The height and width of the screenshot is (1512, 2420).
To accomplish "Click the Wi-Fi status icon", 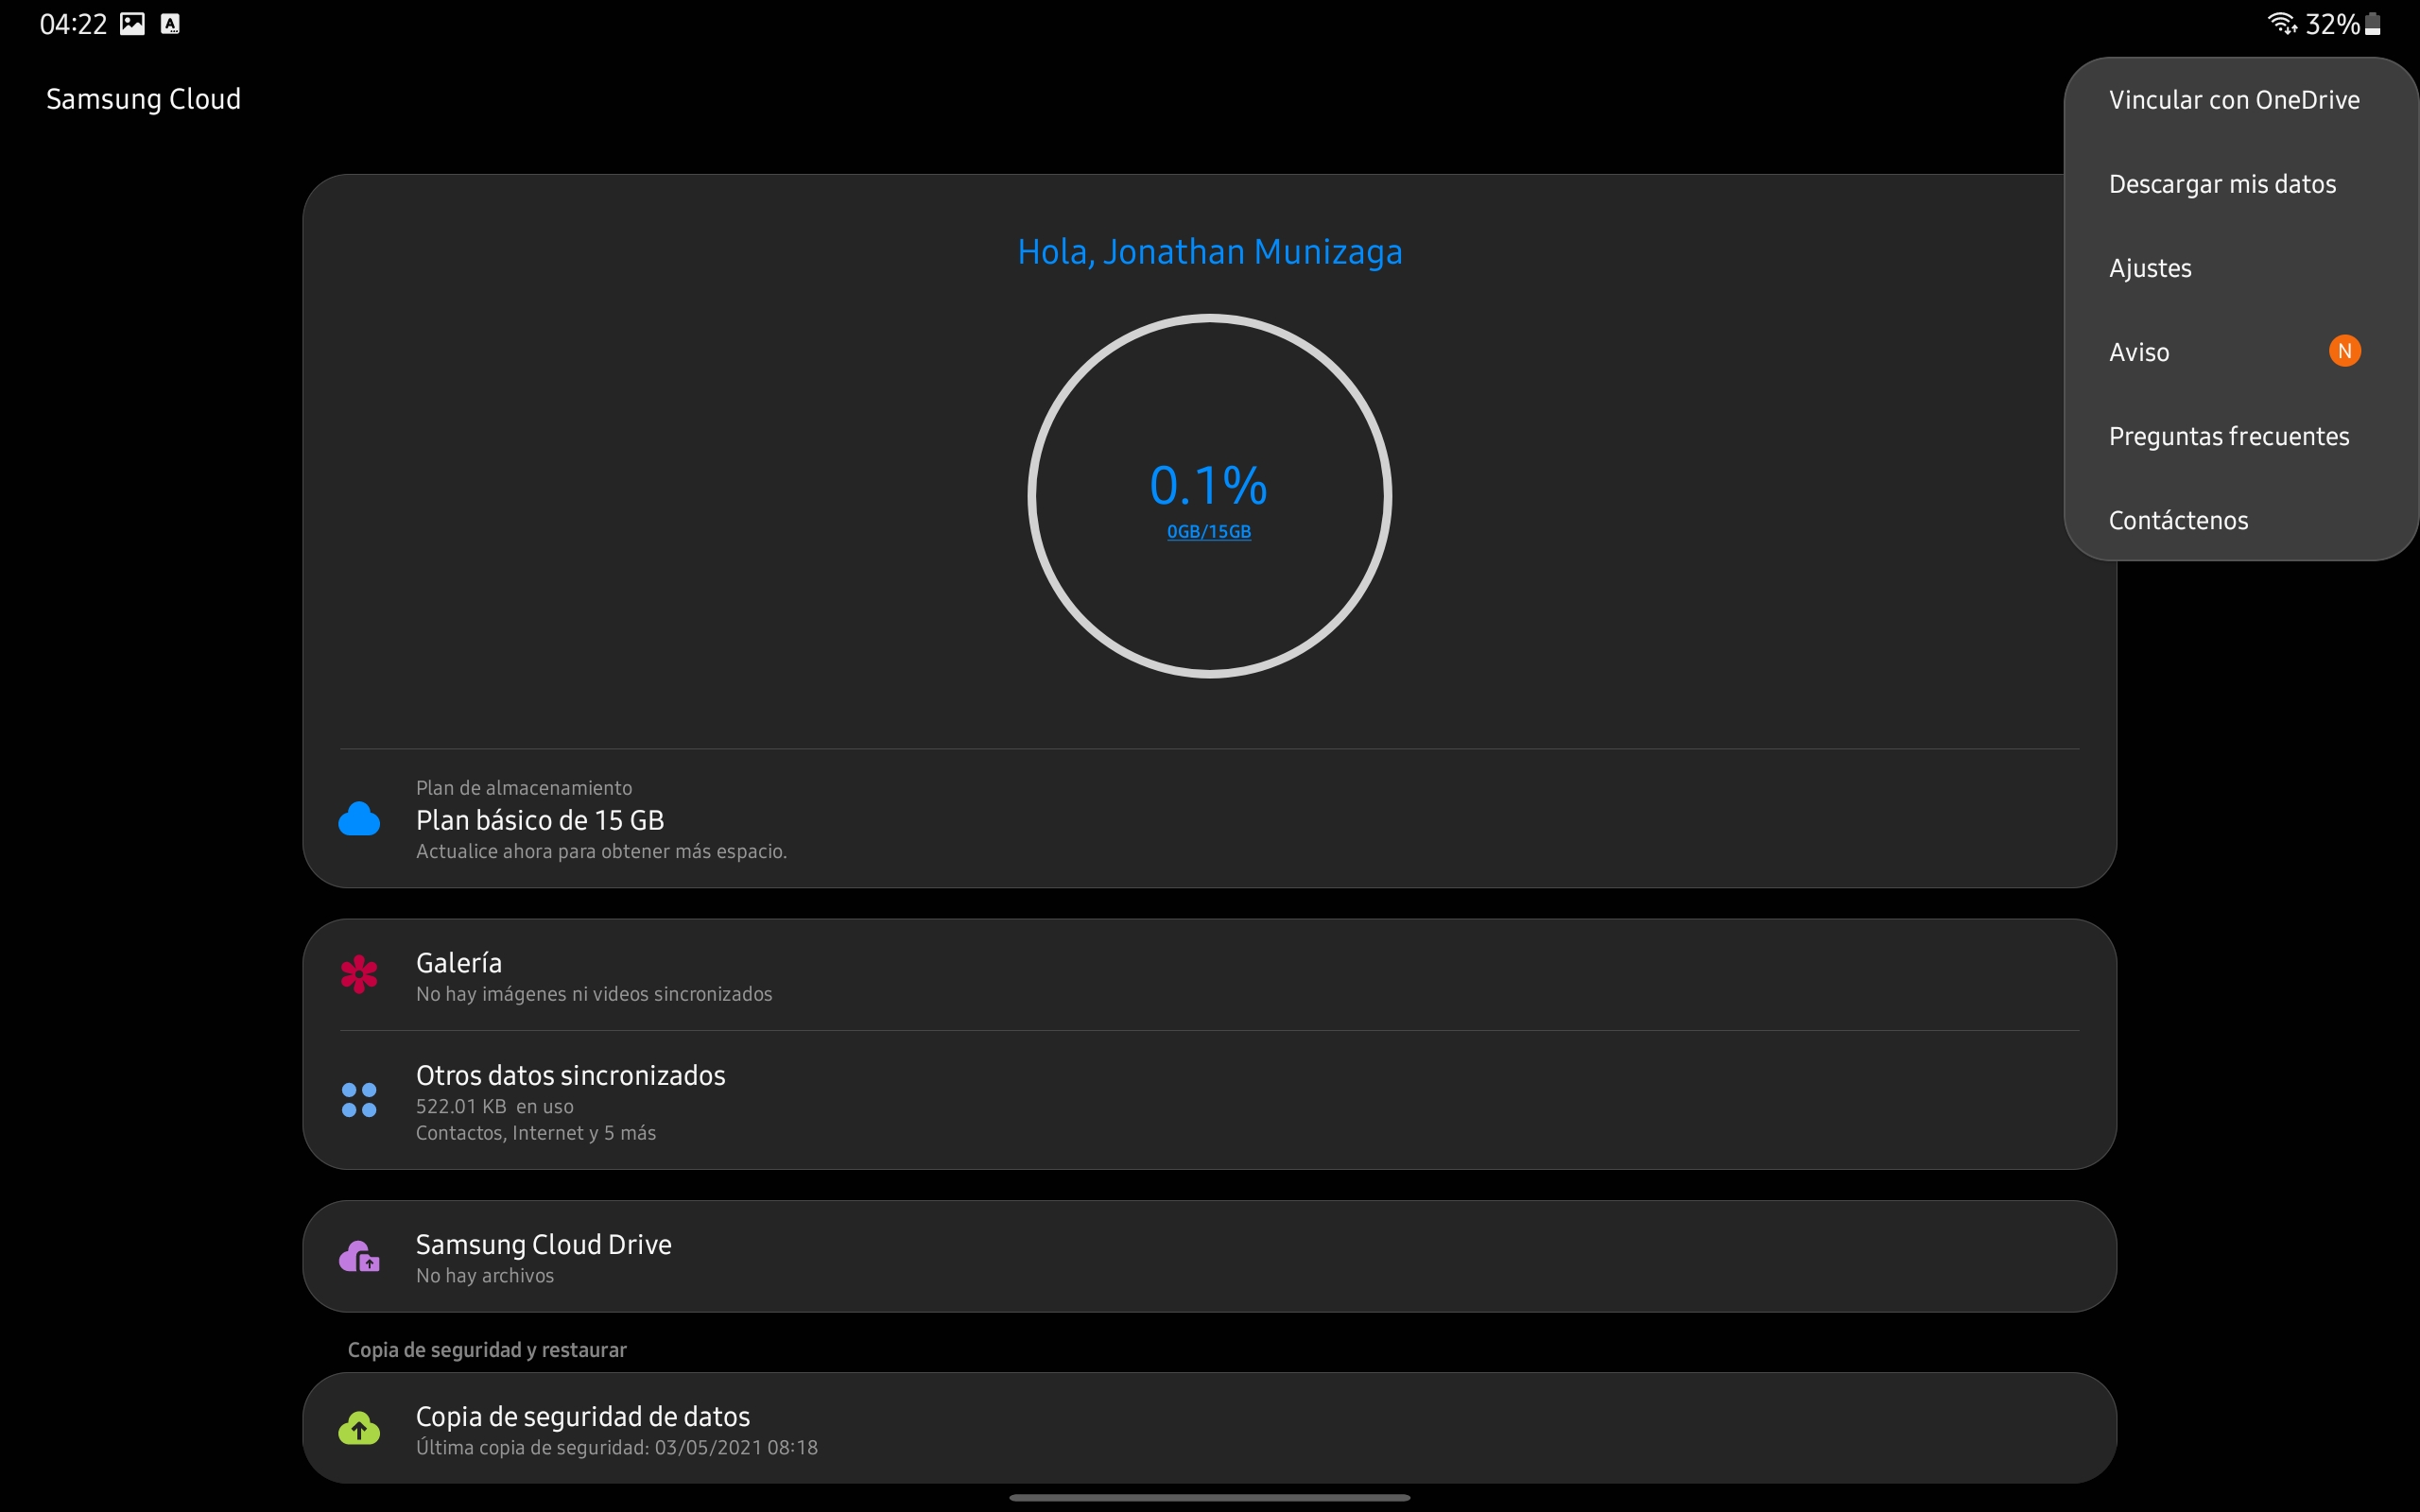I will point(2282,23).
